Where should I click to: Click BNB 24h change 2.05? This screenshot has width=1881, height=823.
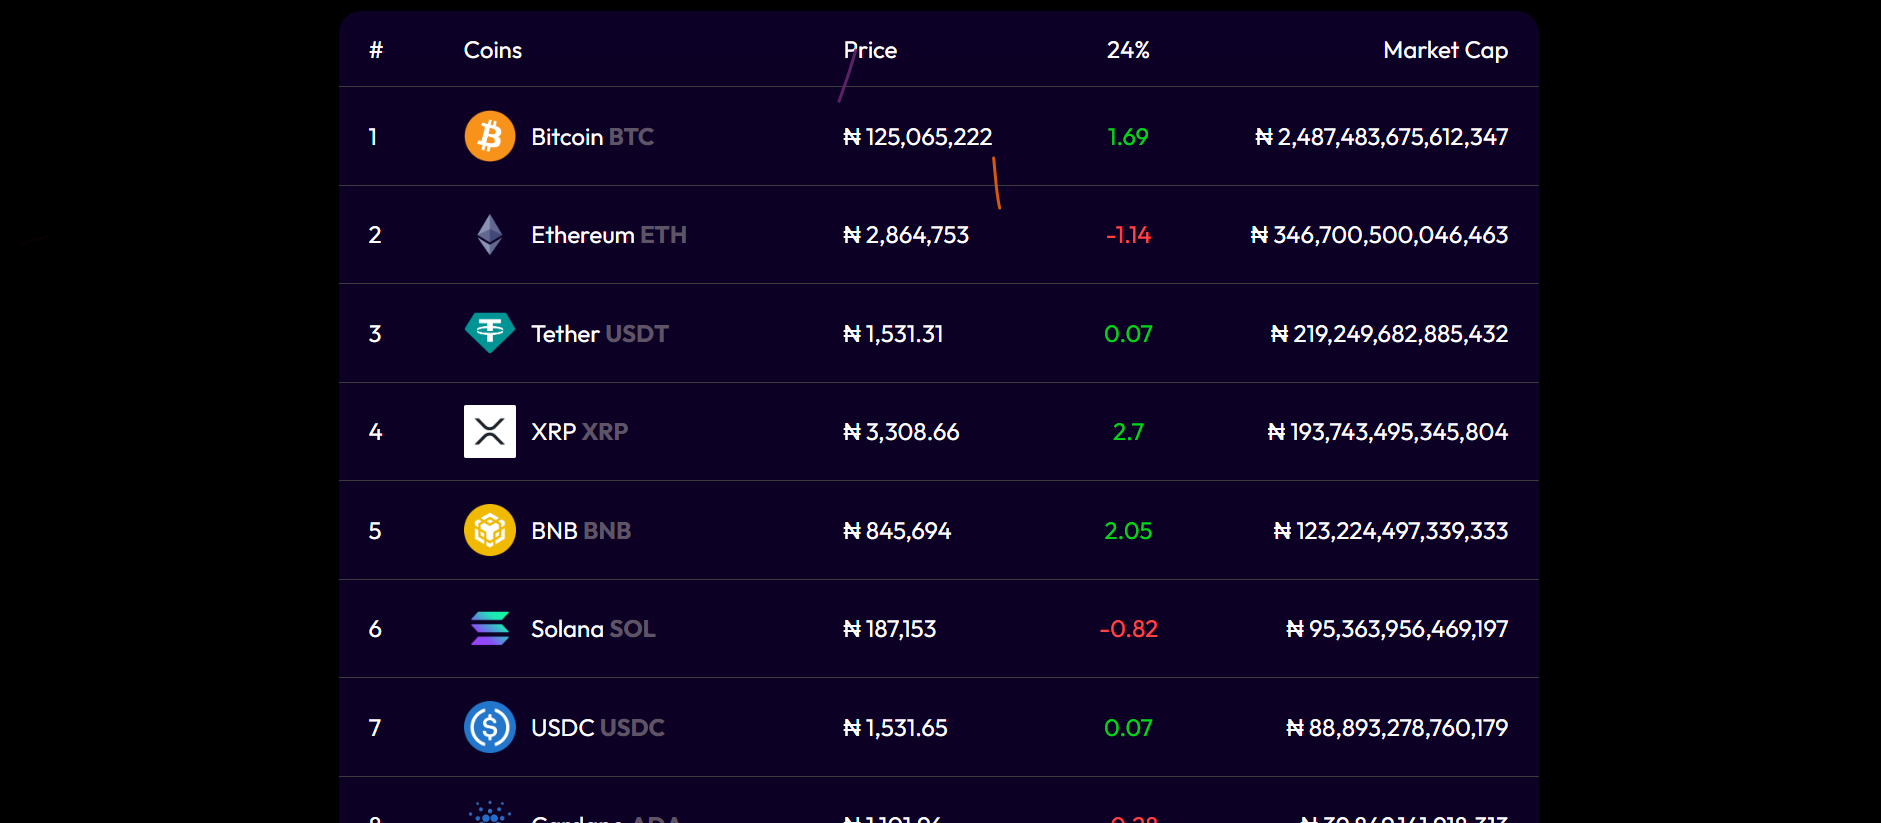coord(1128,531)
